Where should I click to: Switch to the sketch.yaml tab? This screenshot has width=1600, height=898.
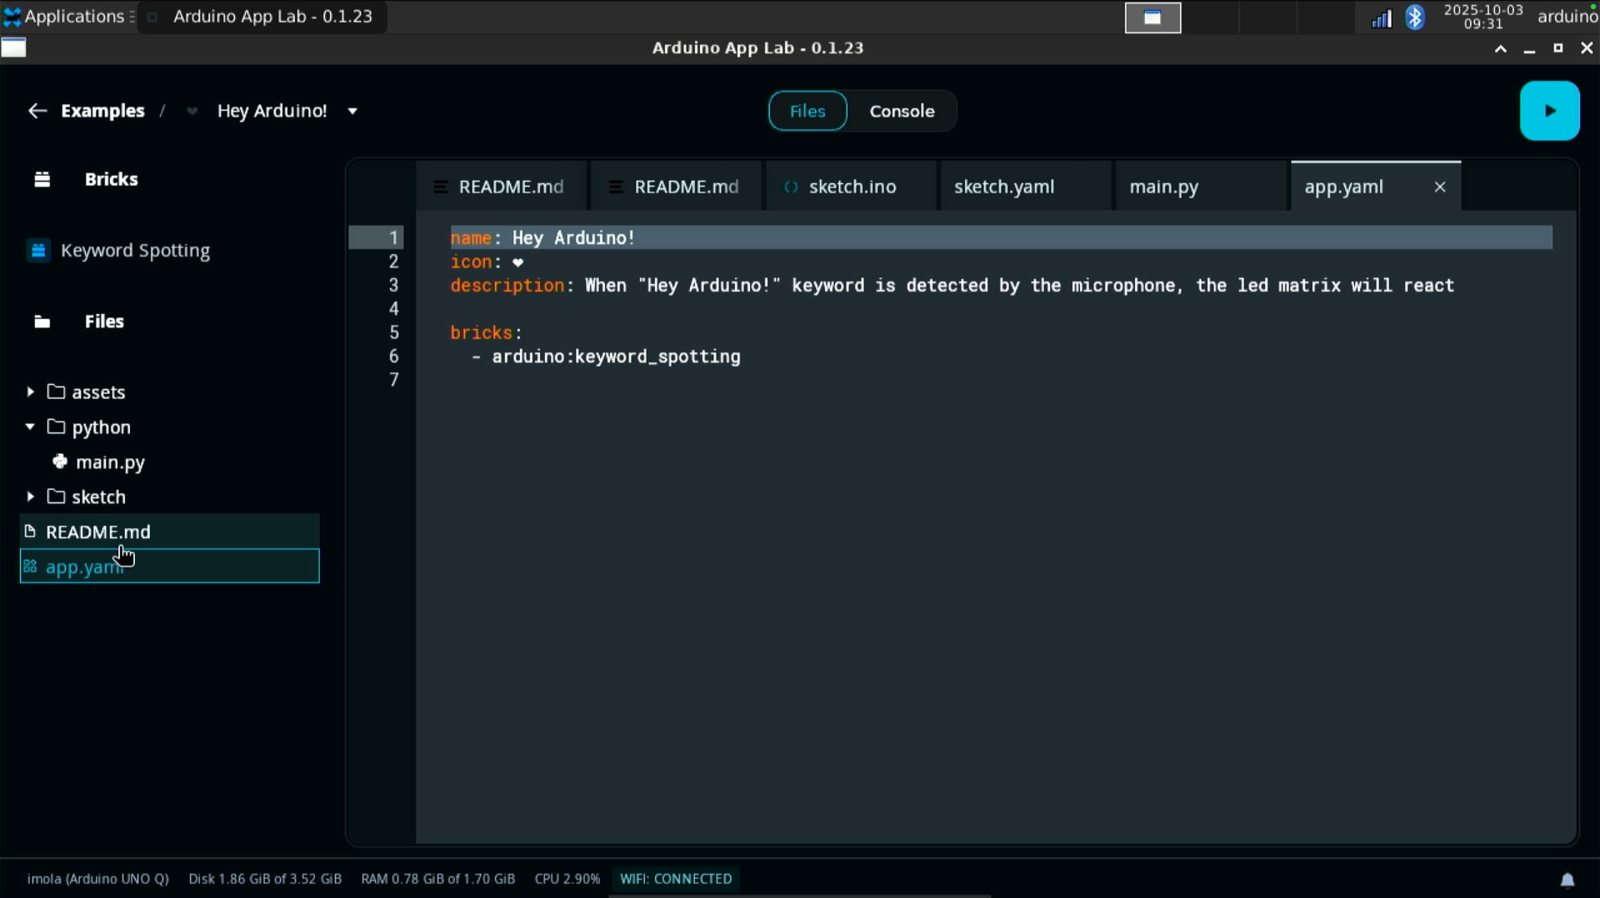[1026, 186]
